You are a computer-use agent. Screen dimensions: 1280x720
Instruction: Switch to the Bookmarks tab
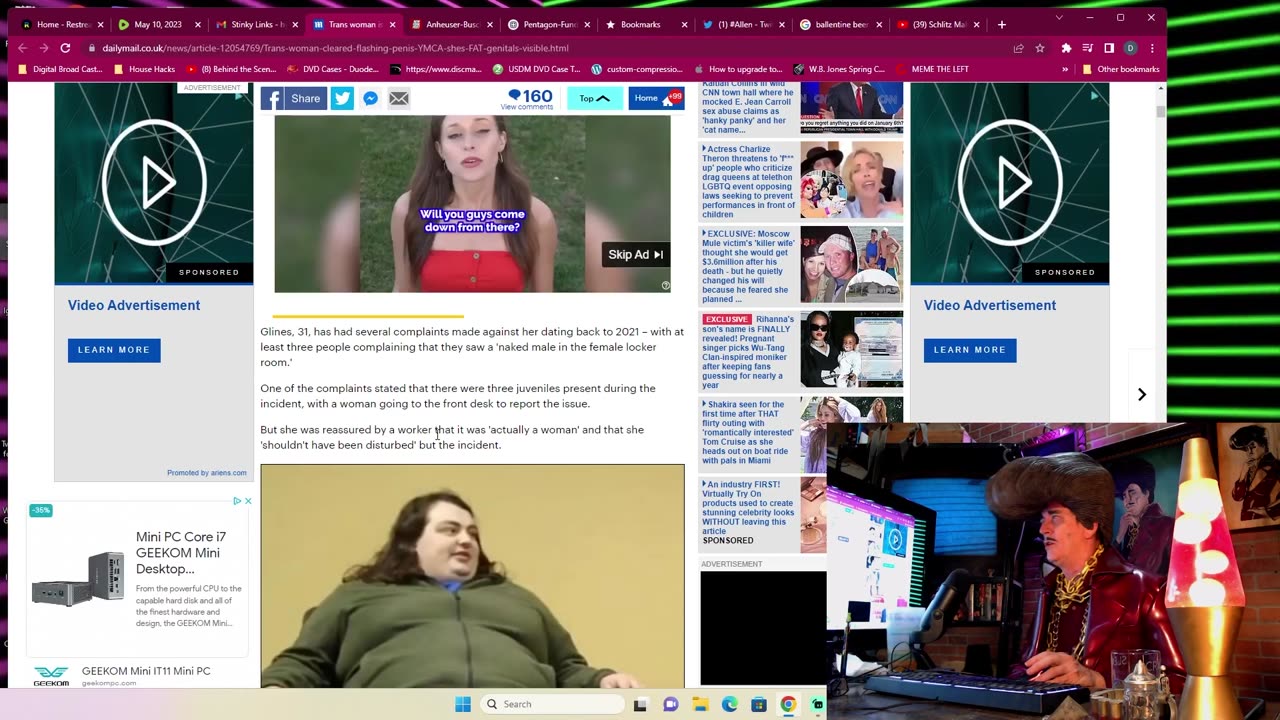[643, 24]
